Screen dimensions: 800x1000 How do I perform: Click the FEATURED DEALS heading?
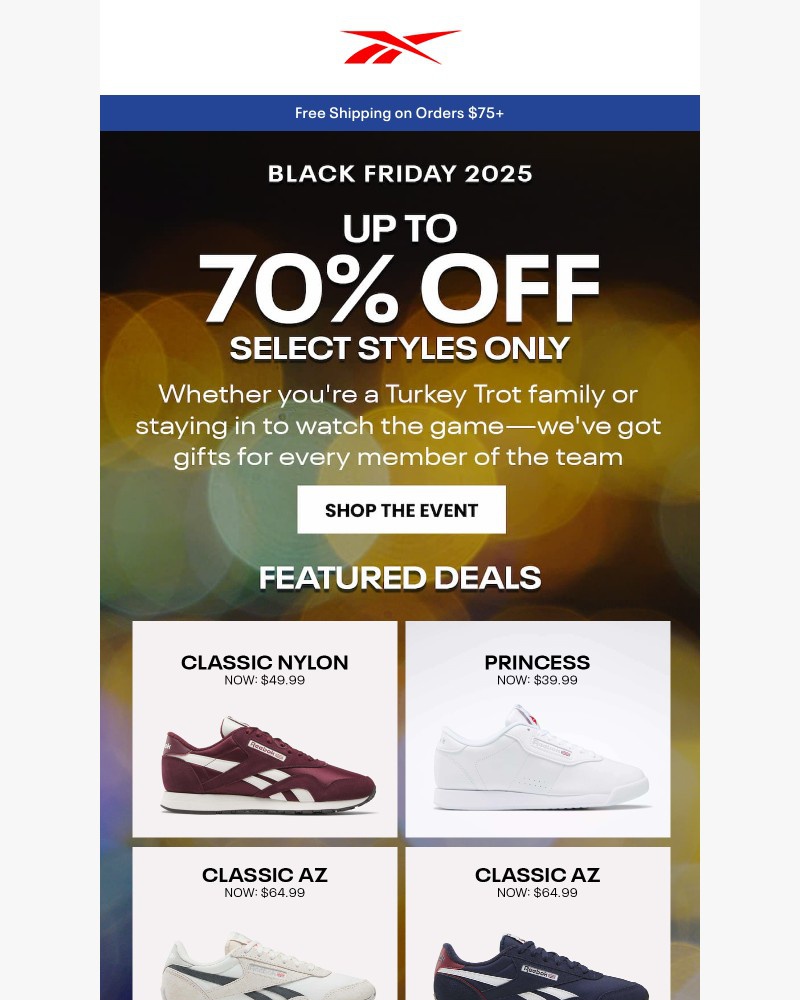(400, 578)
